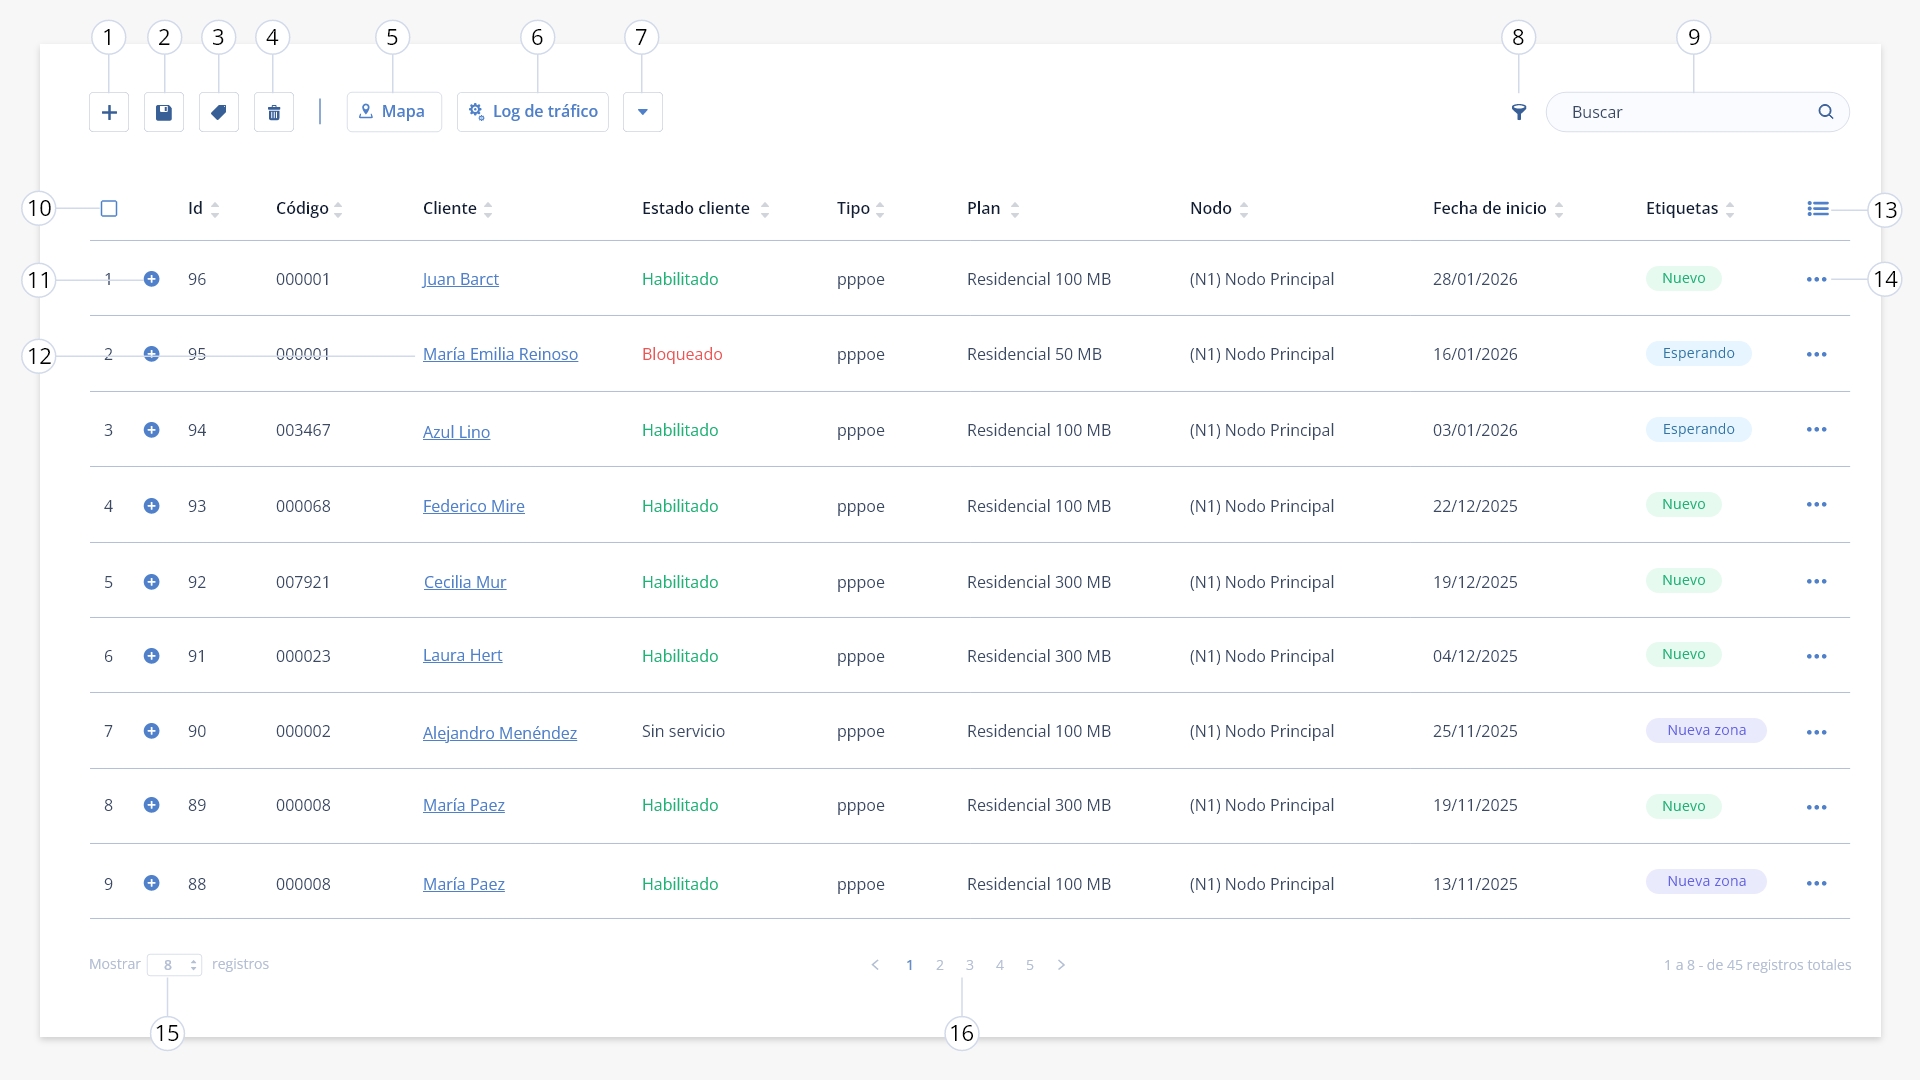Go to page 3 in the pagination
This screenshot has width=1920, height=1080.
click(x=970, y=965)
